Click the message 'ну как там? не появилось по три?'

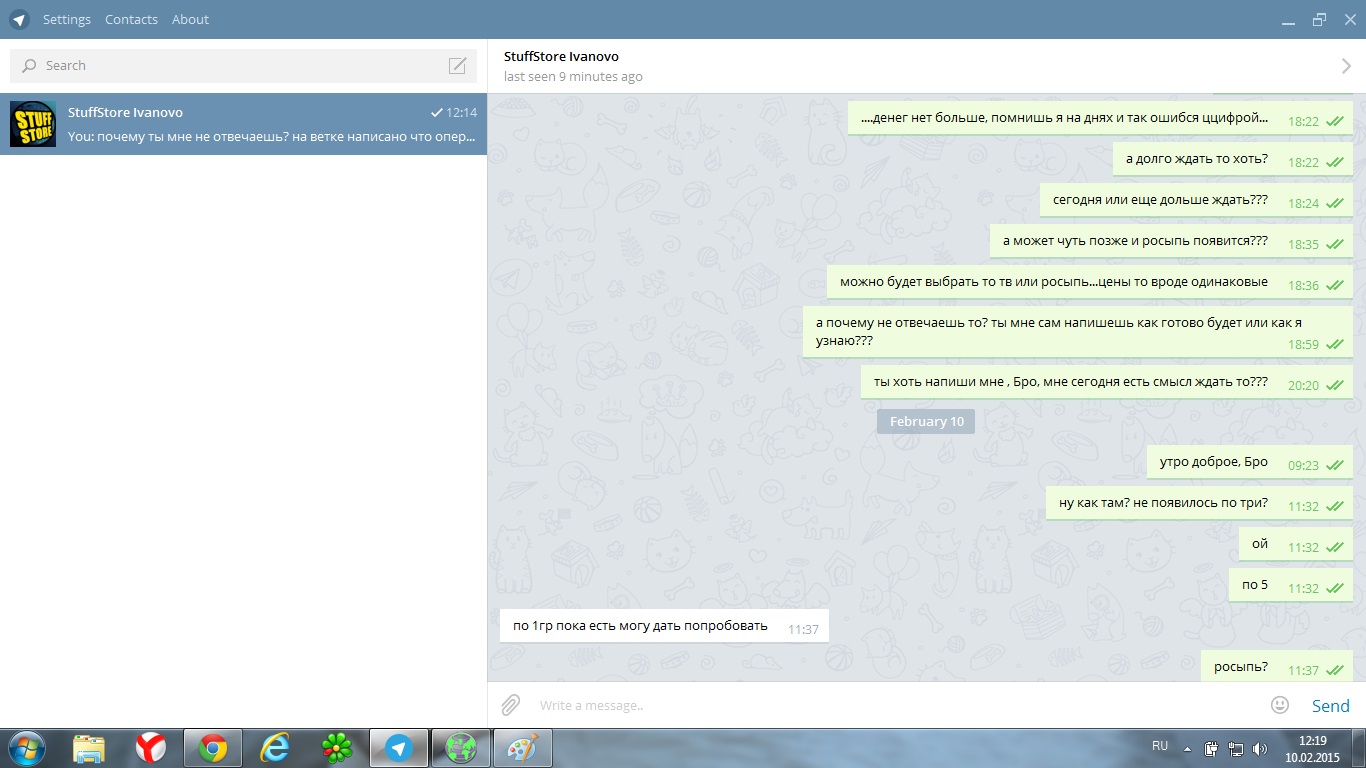[1200, 504]
